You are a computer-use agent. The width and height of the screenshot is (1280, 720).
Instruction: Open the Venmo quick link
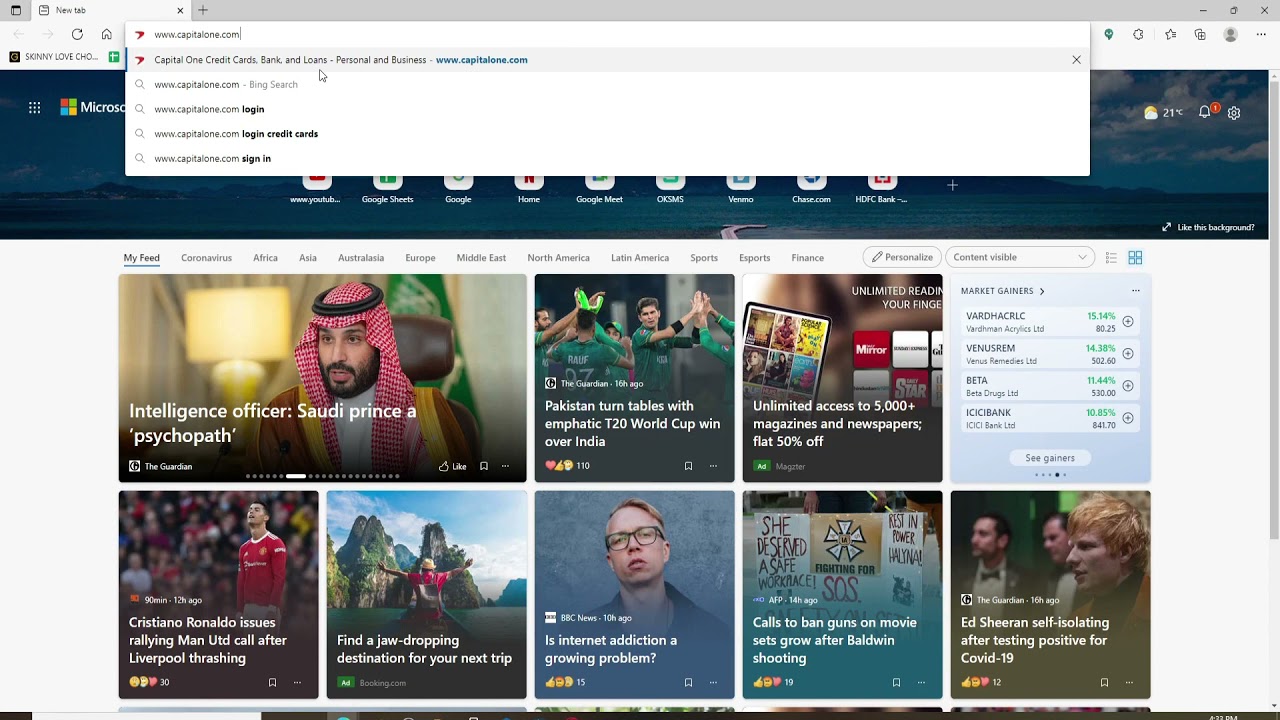[741, 188]
